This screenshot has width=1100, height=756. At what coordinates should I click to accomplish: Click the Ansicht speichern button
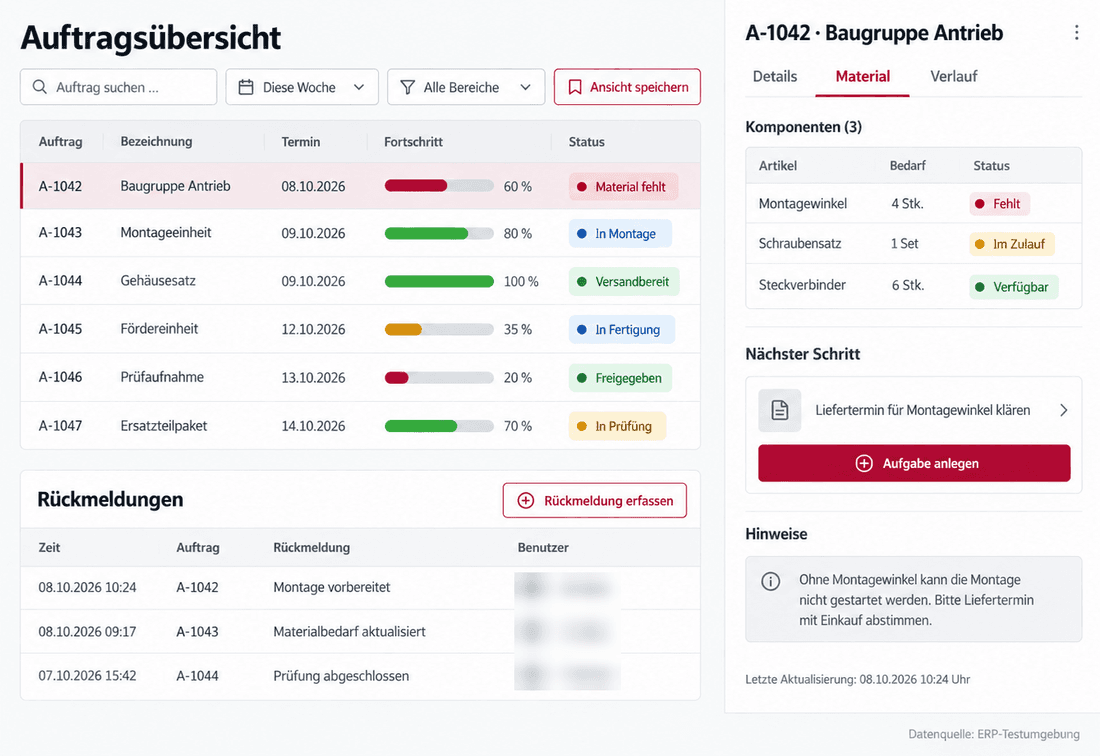(627, 87)
